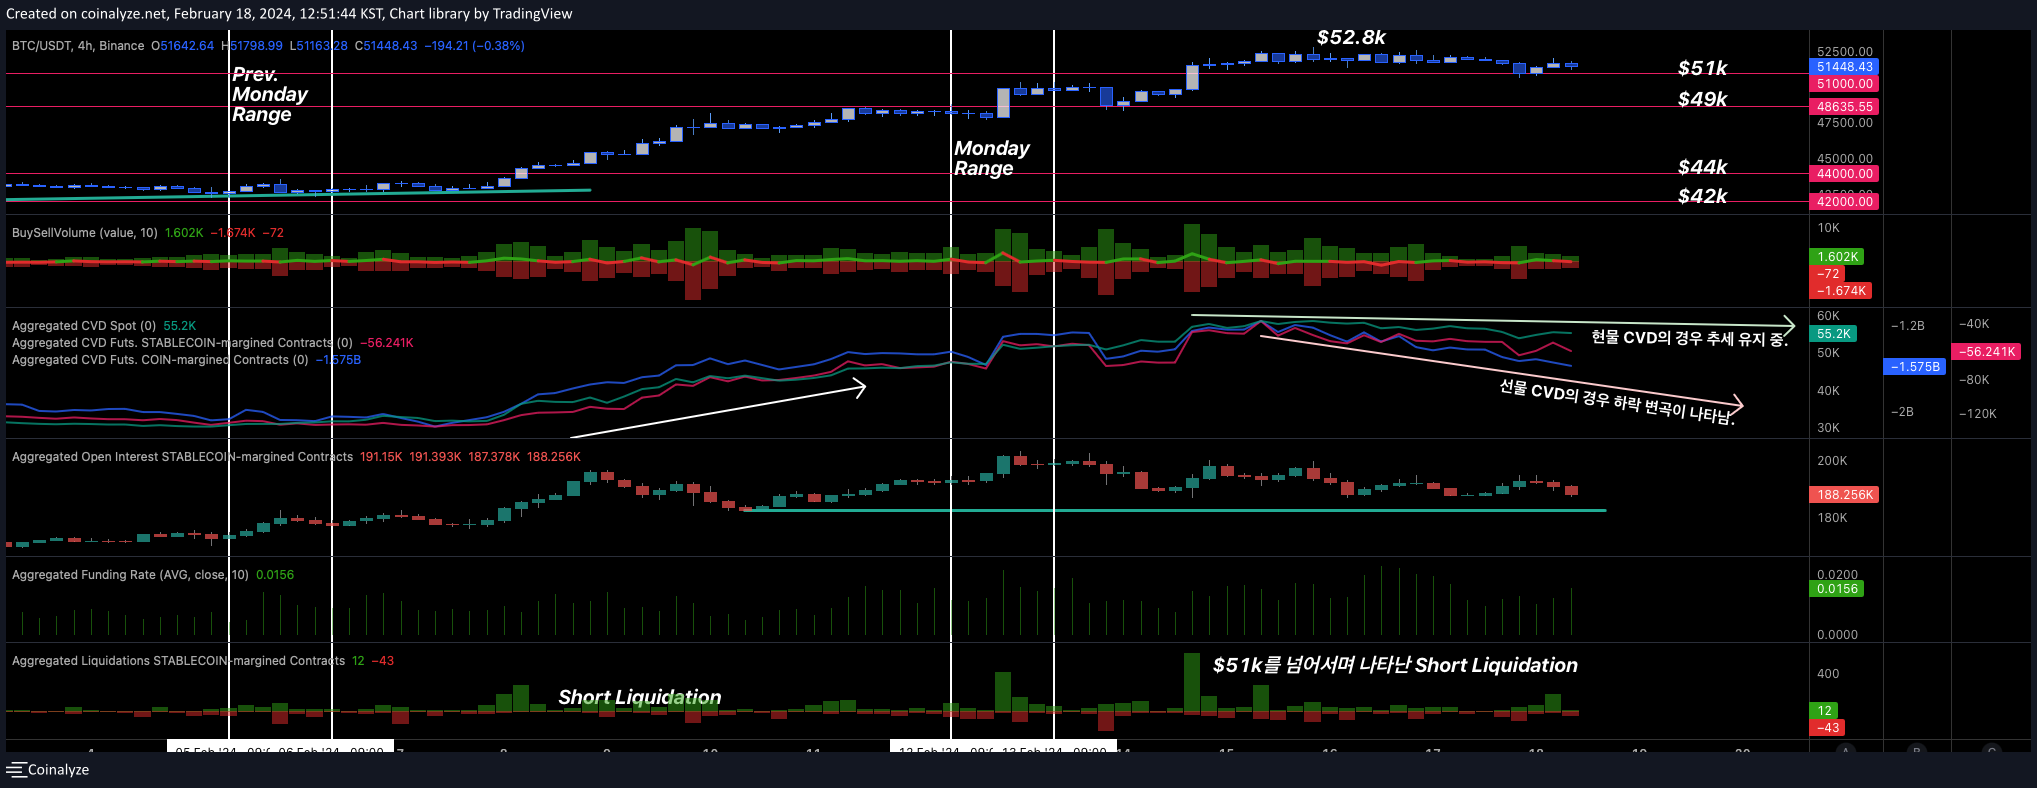Click the green 0.0156 funding rate tag
Image resolution: width=2037 pixels, height=788 pixels.
[1837, 589]
